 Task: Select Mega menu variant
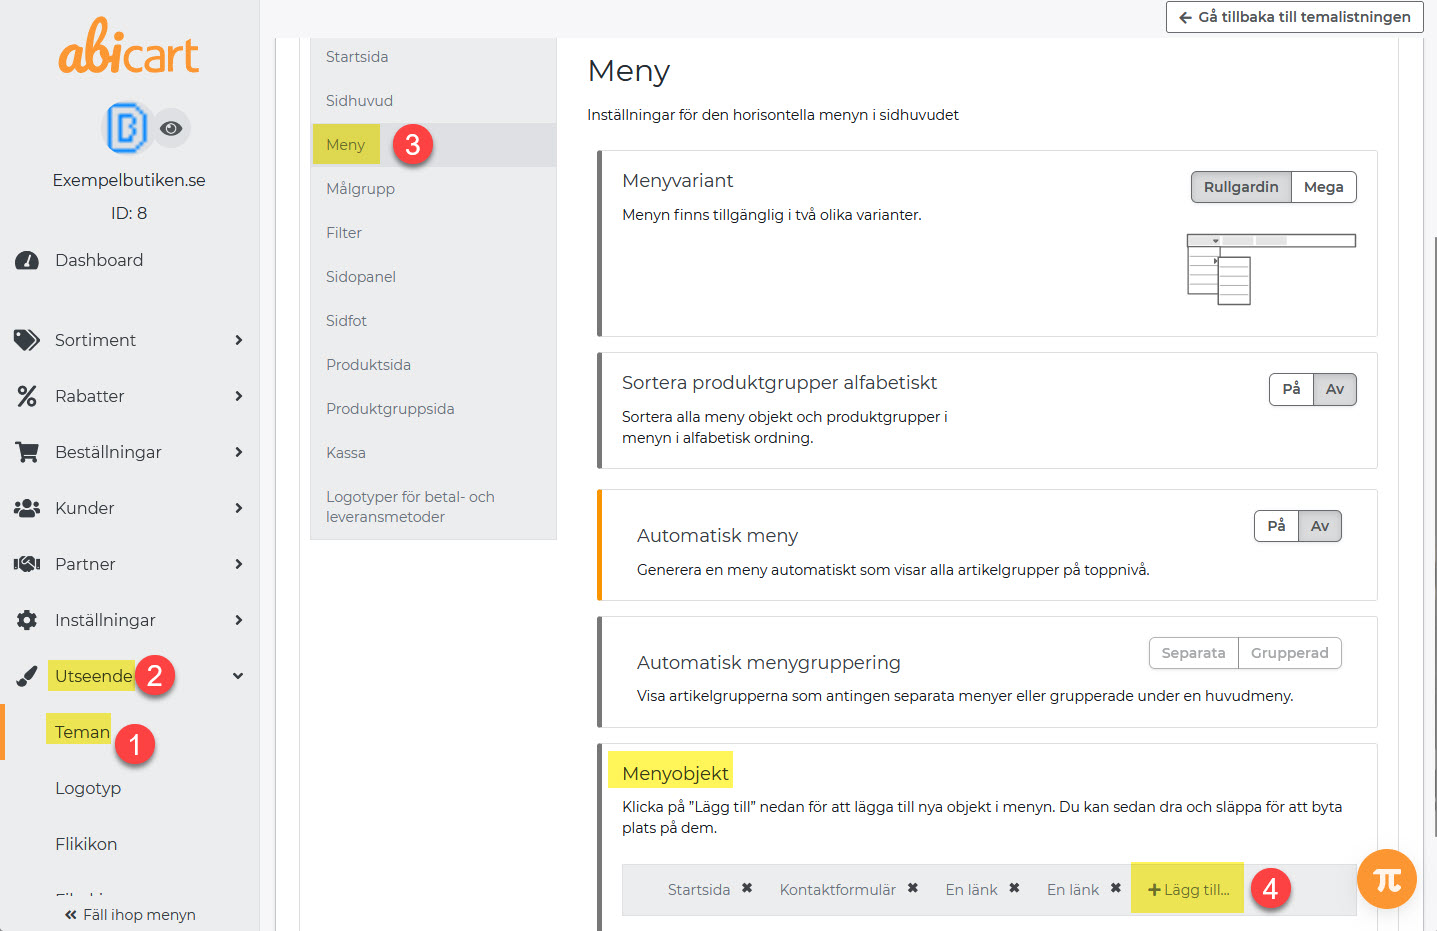click(1323, 187)
